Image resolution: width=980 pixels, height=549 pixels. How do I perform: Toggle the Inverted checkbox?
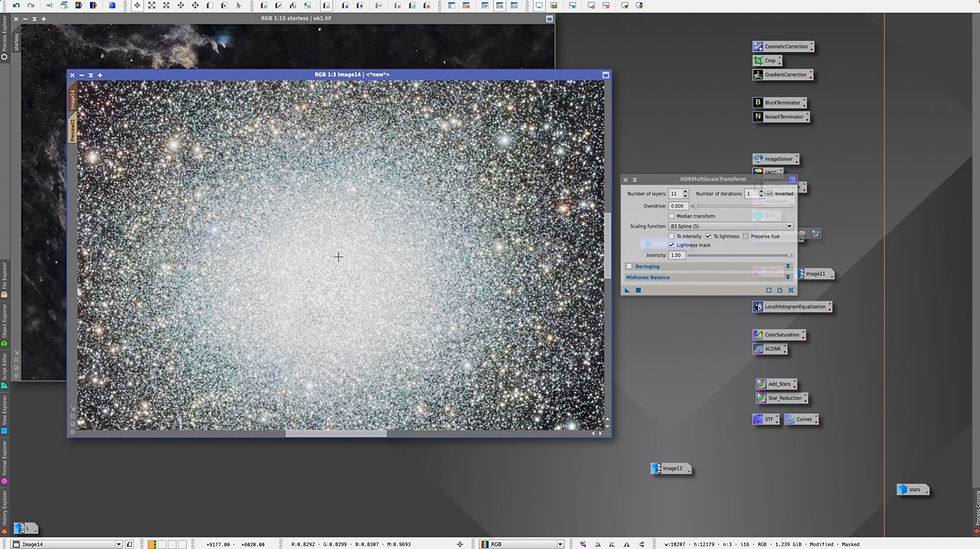[x=770, y=194]
